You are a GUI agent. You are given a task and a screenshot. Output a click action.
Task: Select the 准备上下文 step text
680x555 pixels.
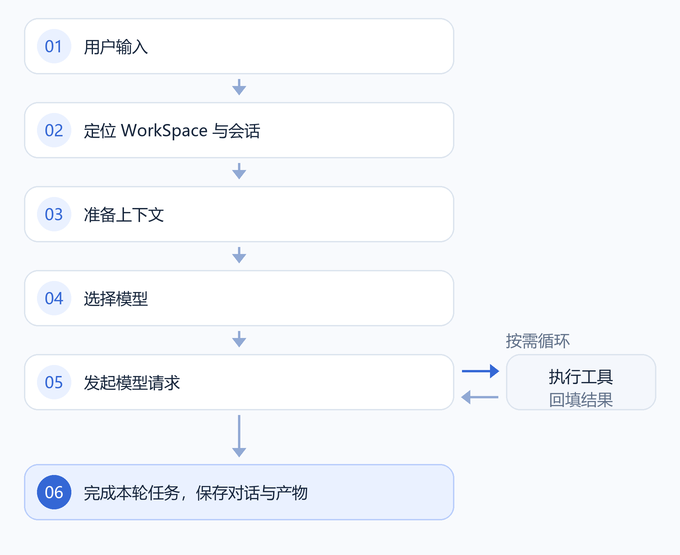tap(124, 215)
